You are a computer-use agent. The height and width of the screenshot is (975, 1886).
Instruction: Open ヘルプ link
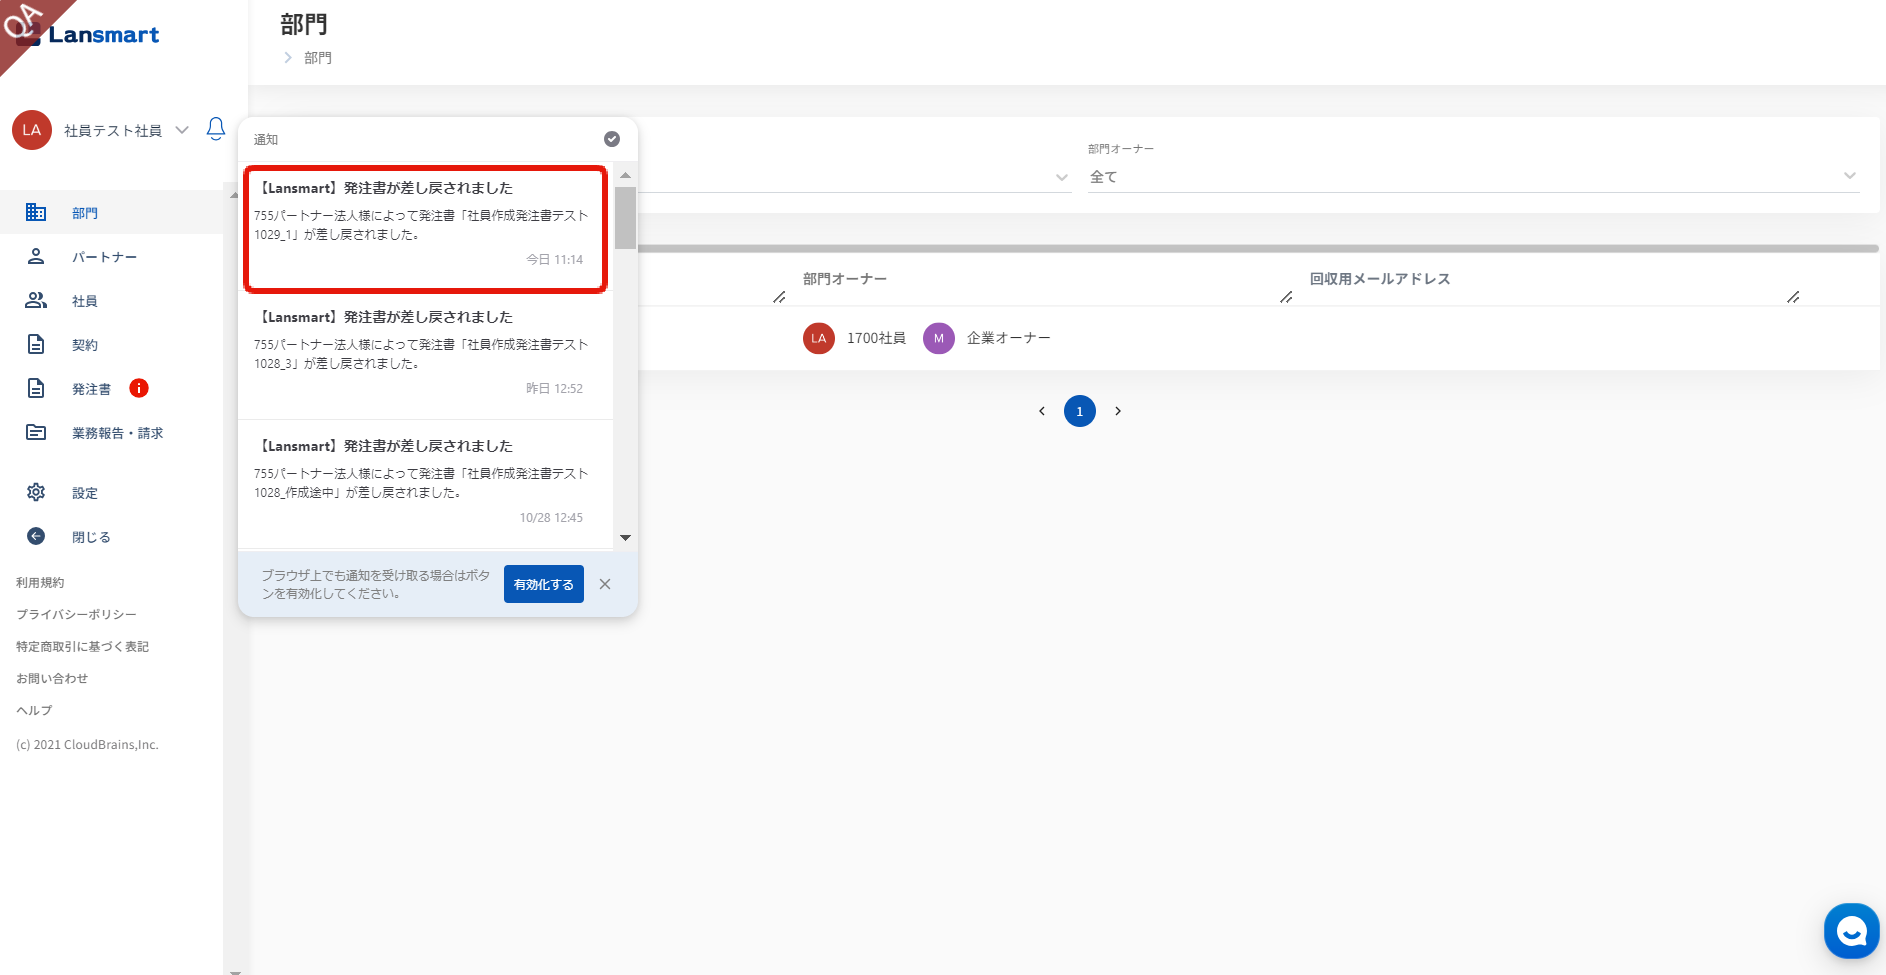pyautogui.click(x=34, y=710)
